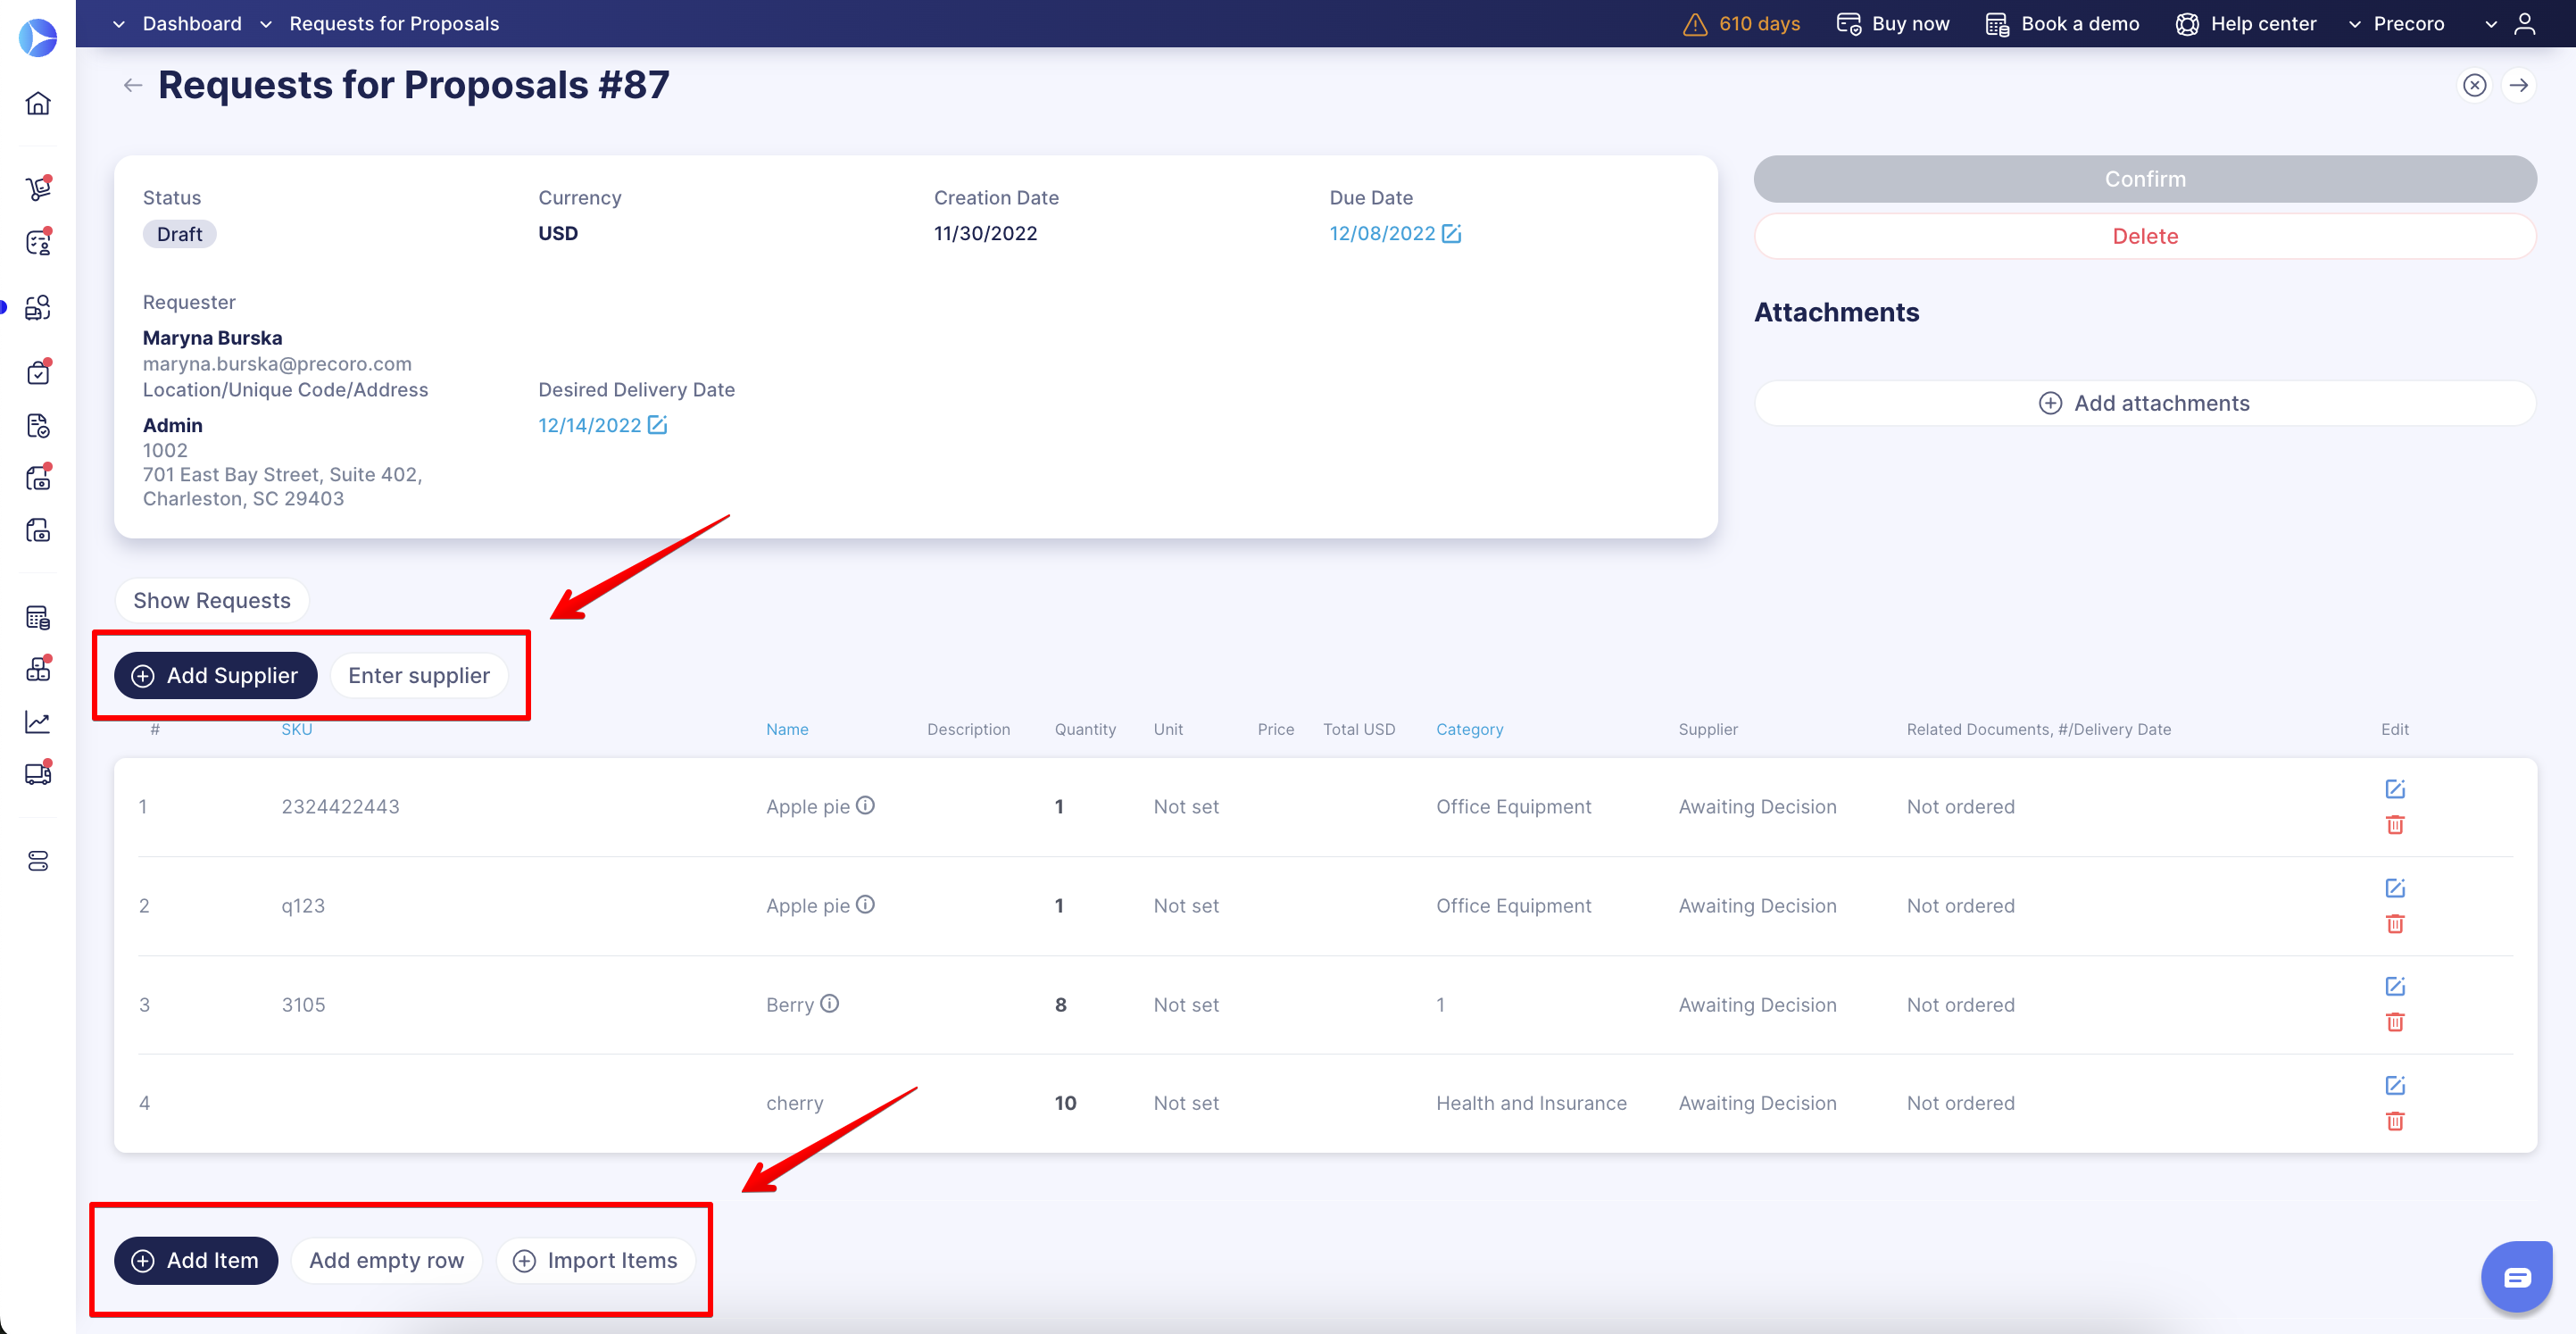Delete the q123 item row
The width and height of the screenshot is (2576, 1334).
coord(2394,924)
